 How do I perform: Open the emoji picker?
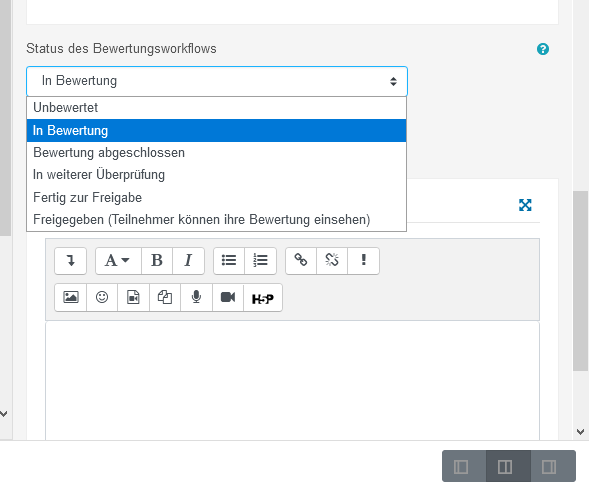(x=102, y=298)
